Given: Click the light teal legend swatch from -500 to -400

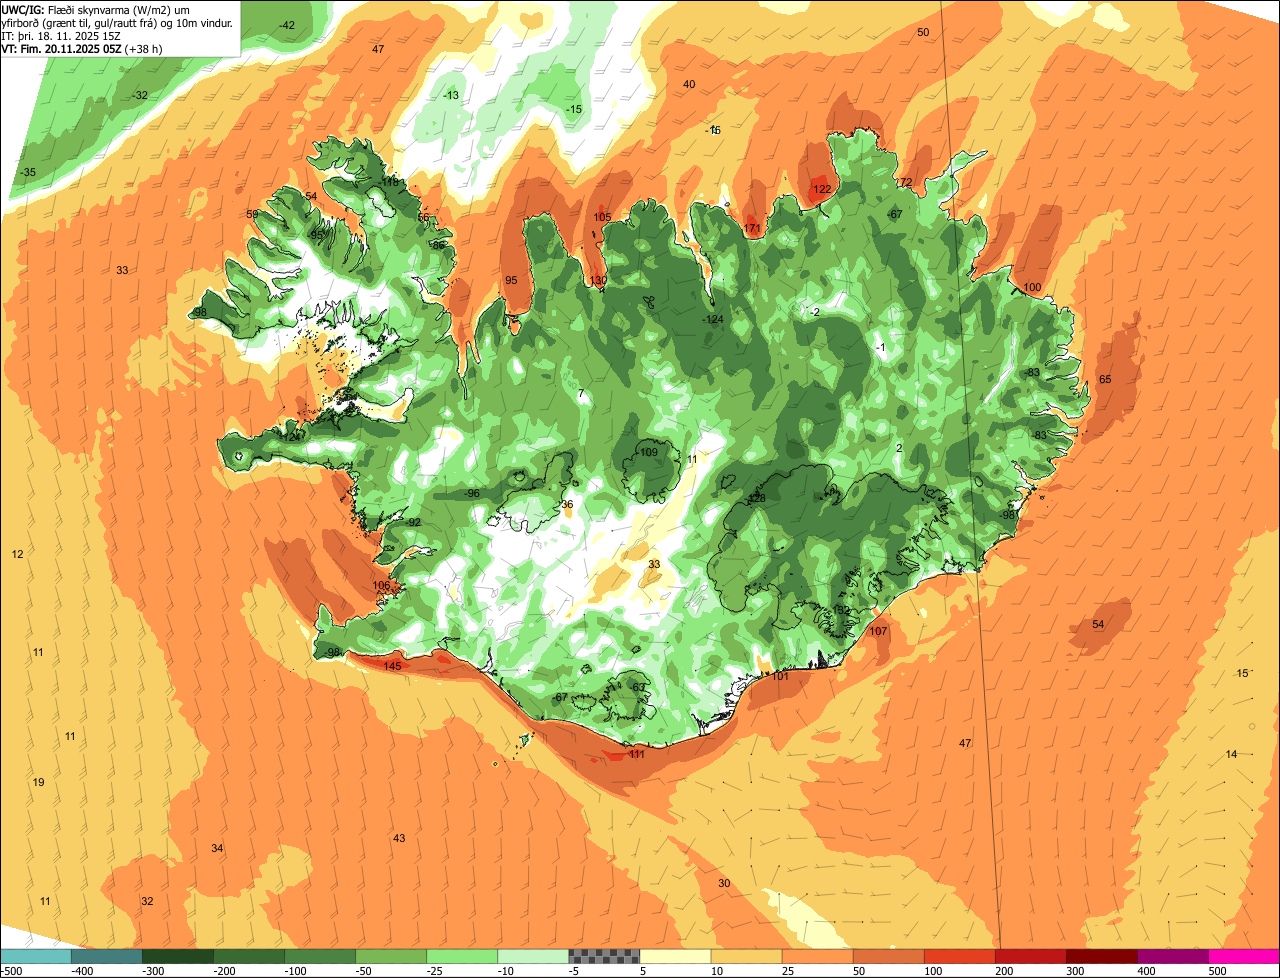Looking at the screenshot, I should 36,956.
